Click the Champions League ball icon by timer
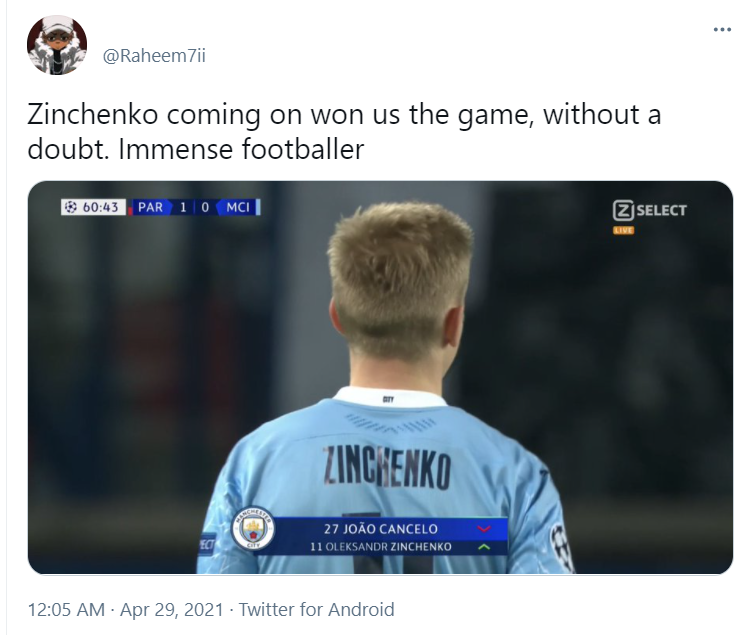Viewport: 753px width, 635px height. coord(71,207)
